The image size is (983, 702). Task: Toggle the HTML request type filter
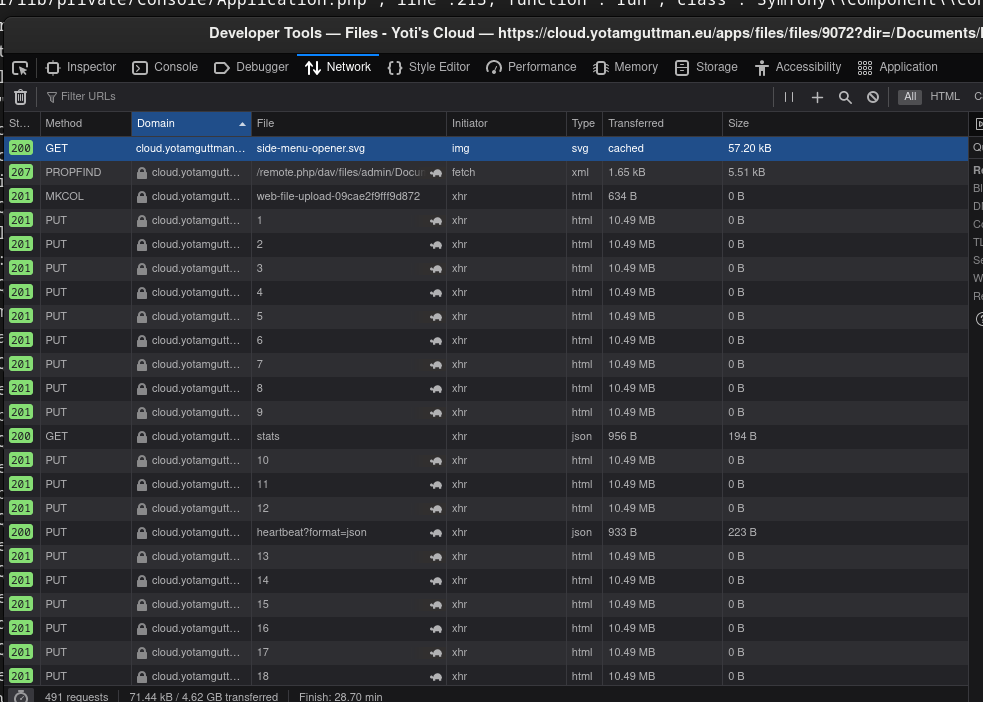pyautogui.click(x=944, y=97)
